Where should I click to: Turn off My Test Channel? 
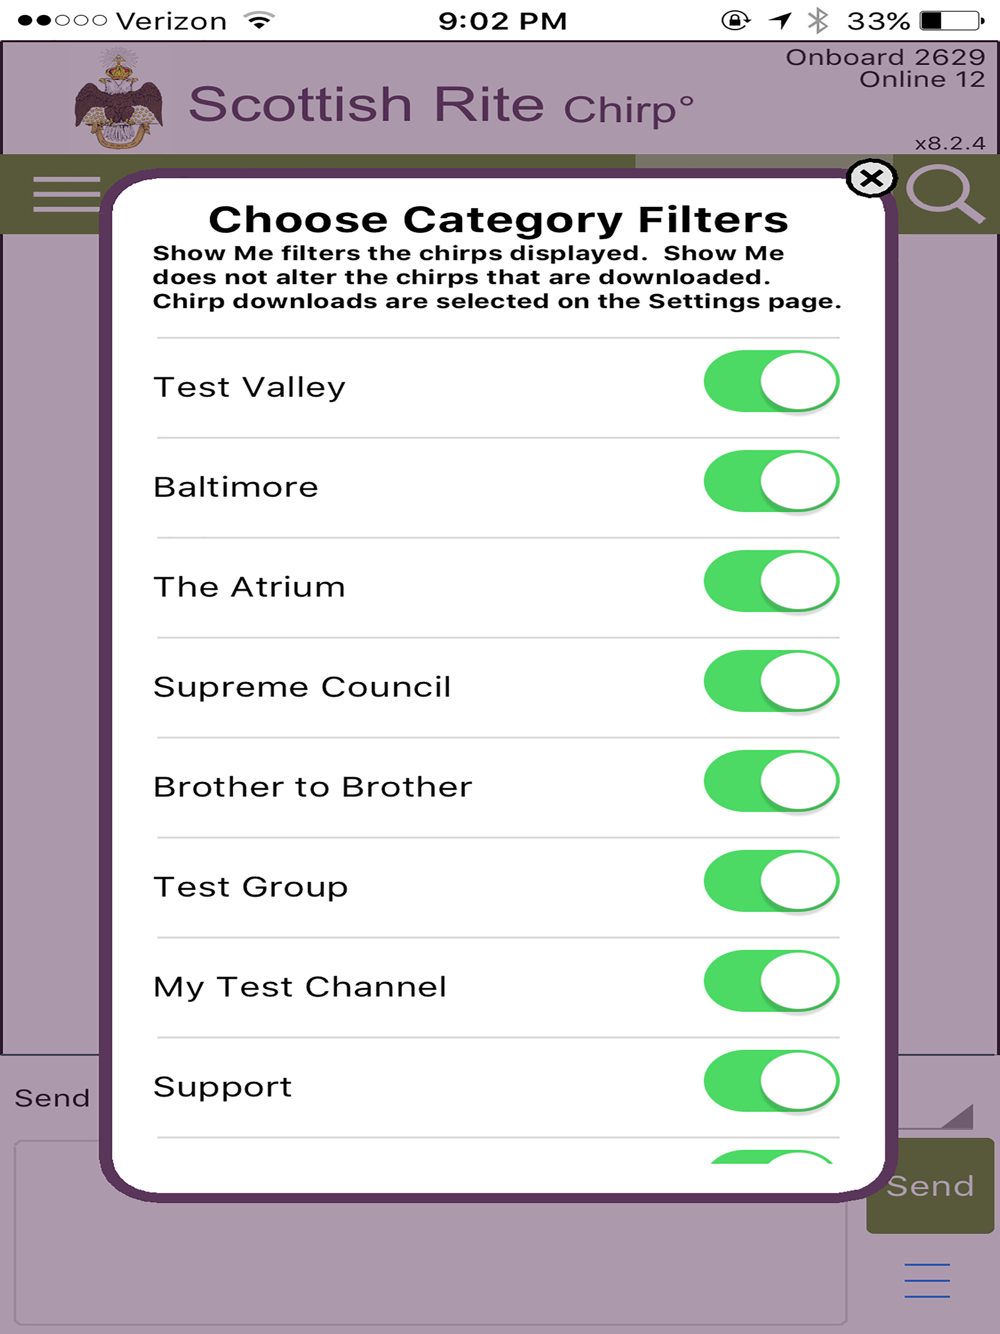click(x=770, y=982)
